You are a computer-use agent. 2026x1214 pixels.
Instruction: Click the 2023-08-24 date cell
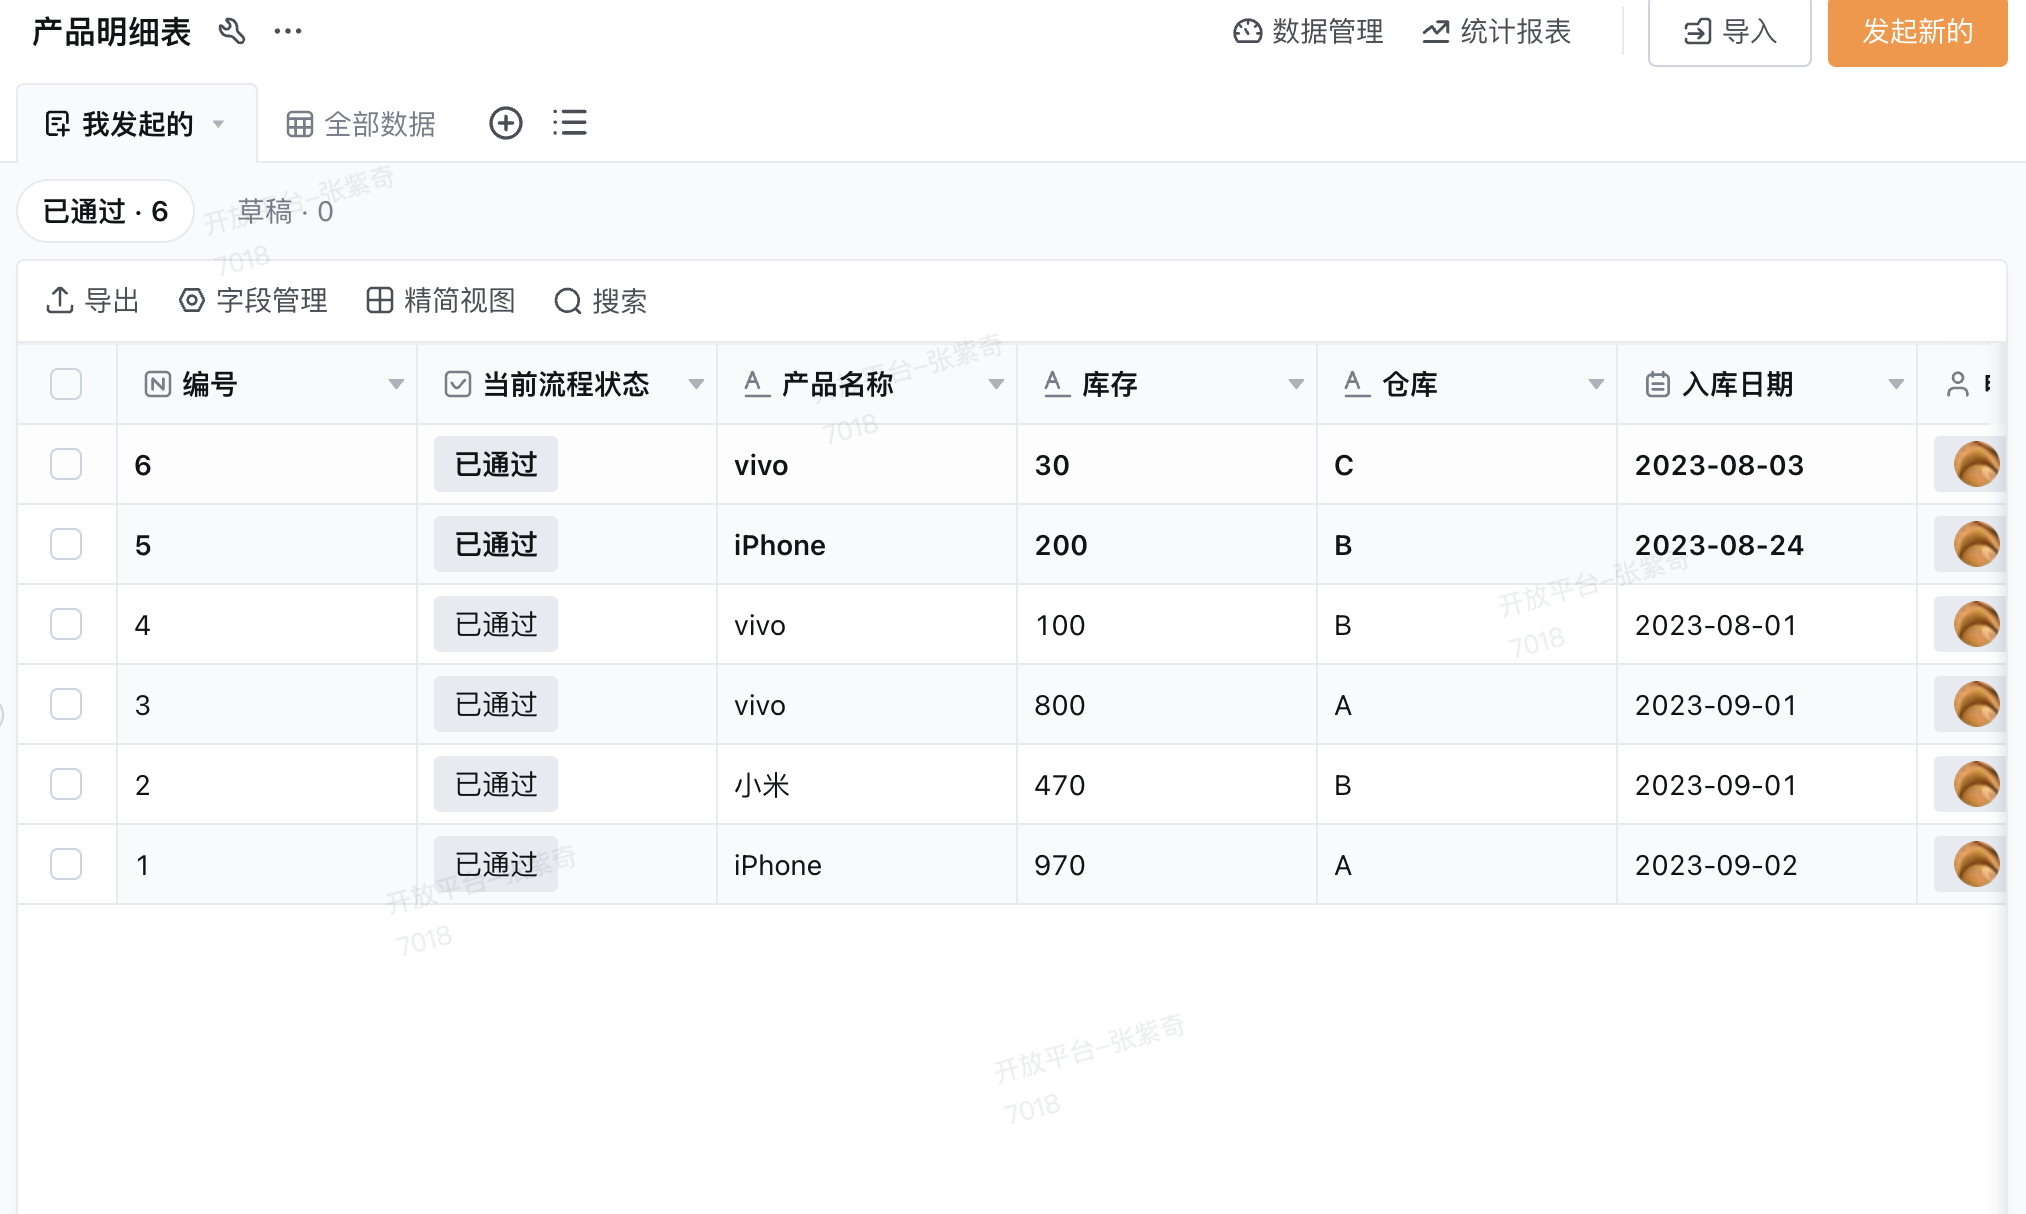[1767, 544]
